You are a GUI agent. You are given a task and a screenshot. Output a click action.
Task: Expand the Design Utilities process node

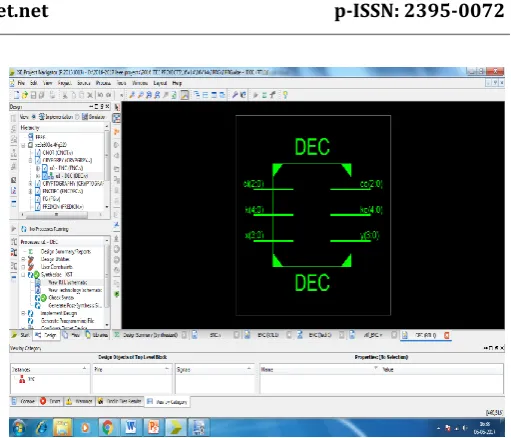(23, 259)
